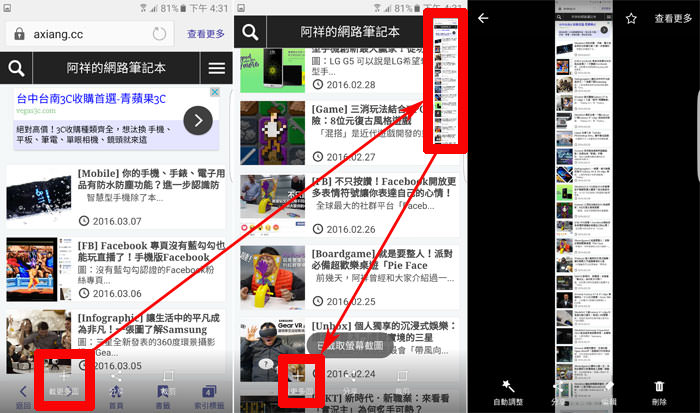Go back with the 返回 browser button
Viewport: 700px width, 413px height.
tap(23, 396)
